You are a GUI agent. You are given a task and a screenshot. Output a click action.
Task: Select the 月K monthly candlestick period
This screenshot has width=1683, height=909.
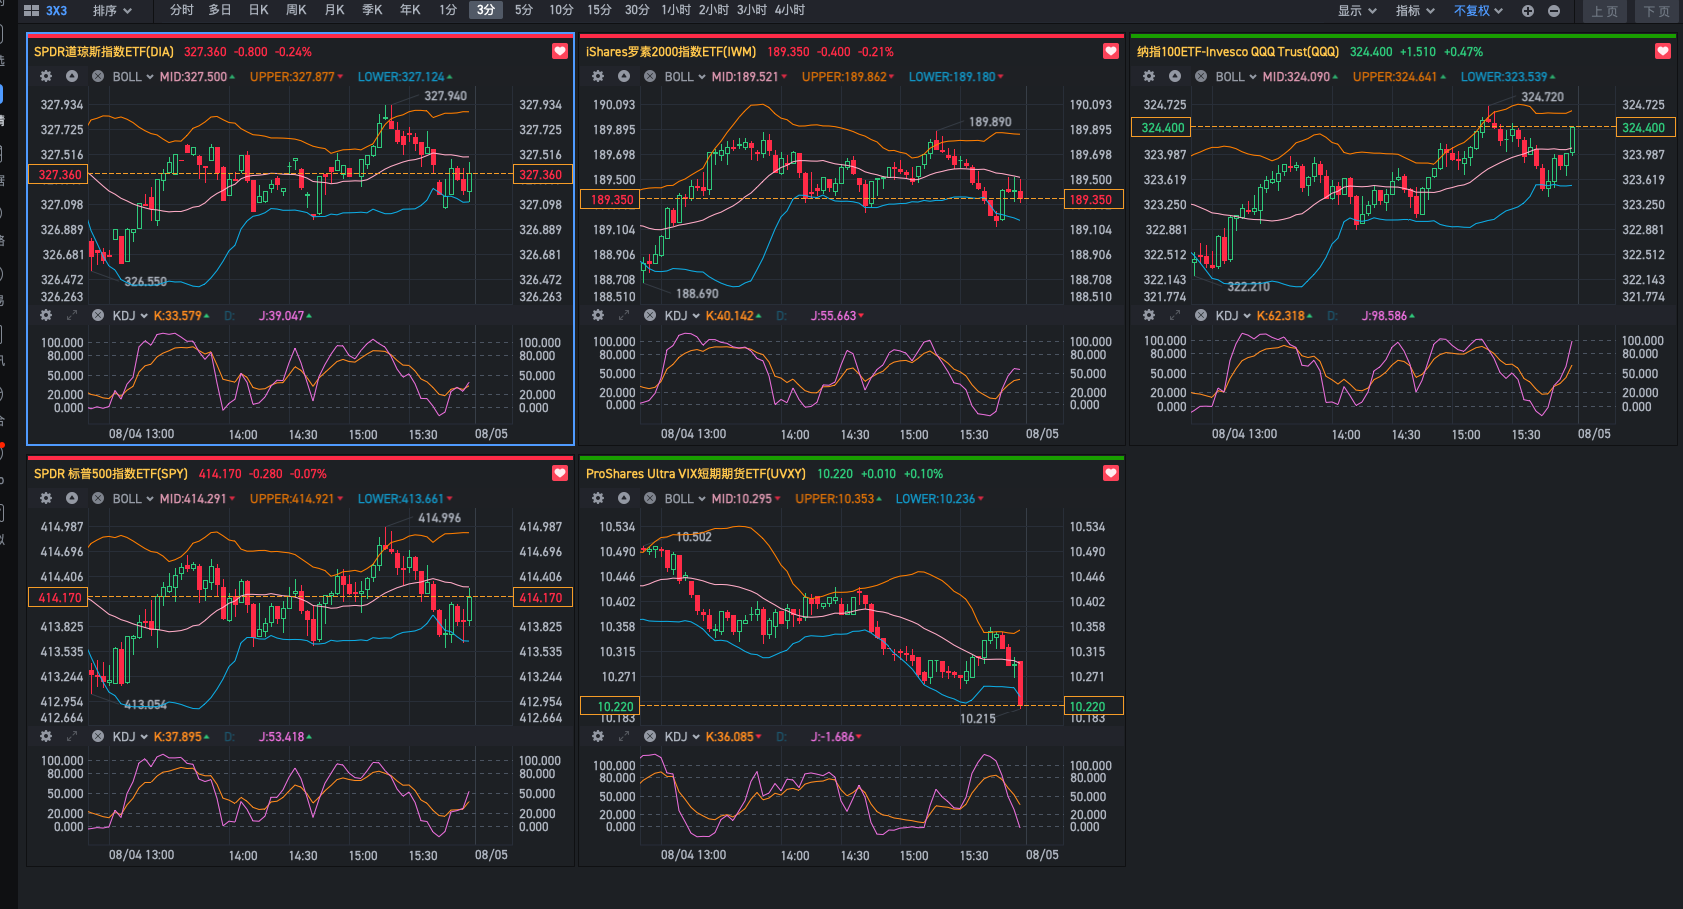pyautogui.click(x=334, y=10)
